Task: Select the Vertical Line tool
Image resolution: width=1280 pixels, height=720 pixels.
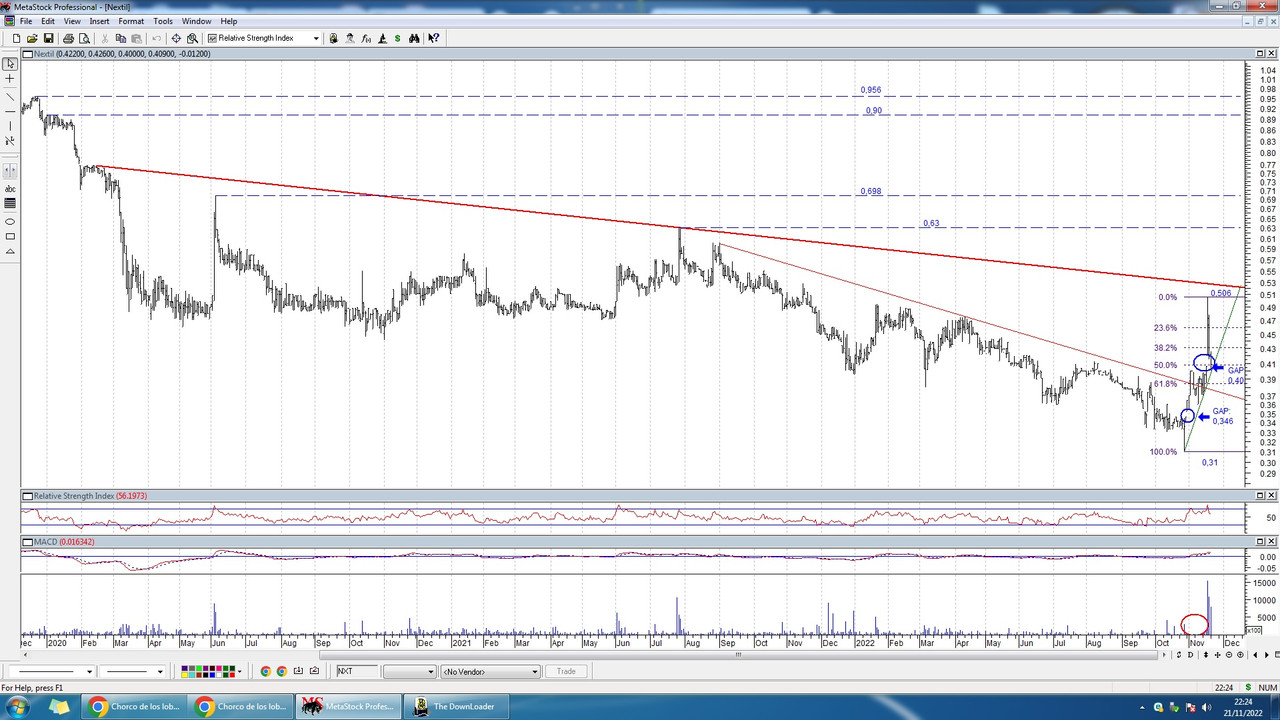Action: 10,126
